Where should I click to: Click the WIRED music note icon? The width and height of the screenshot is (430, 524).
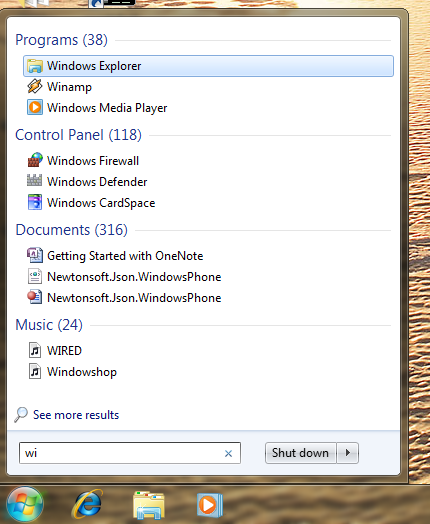point(35,350)
